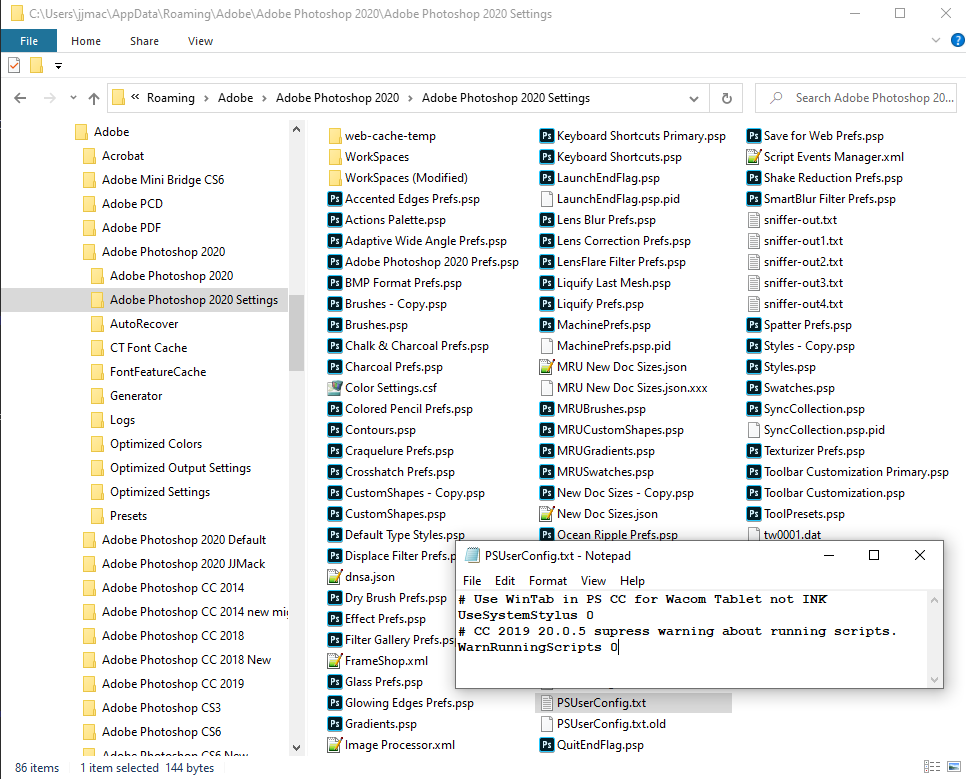Viewport: 966px width, 779px height.
Task: Click chevron after Adobe Photoshop 2020 breadcrumb
Action: click(410, 98)
